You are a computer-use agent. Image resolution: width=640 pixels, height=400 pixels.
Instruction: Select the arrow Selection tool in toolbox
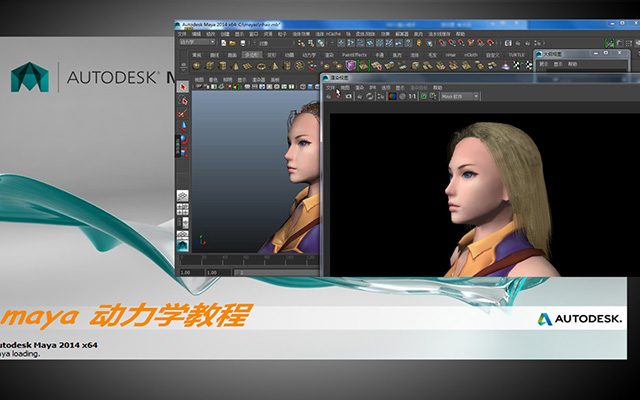click(183, 87)
